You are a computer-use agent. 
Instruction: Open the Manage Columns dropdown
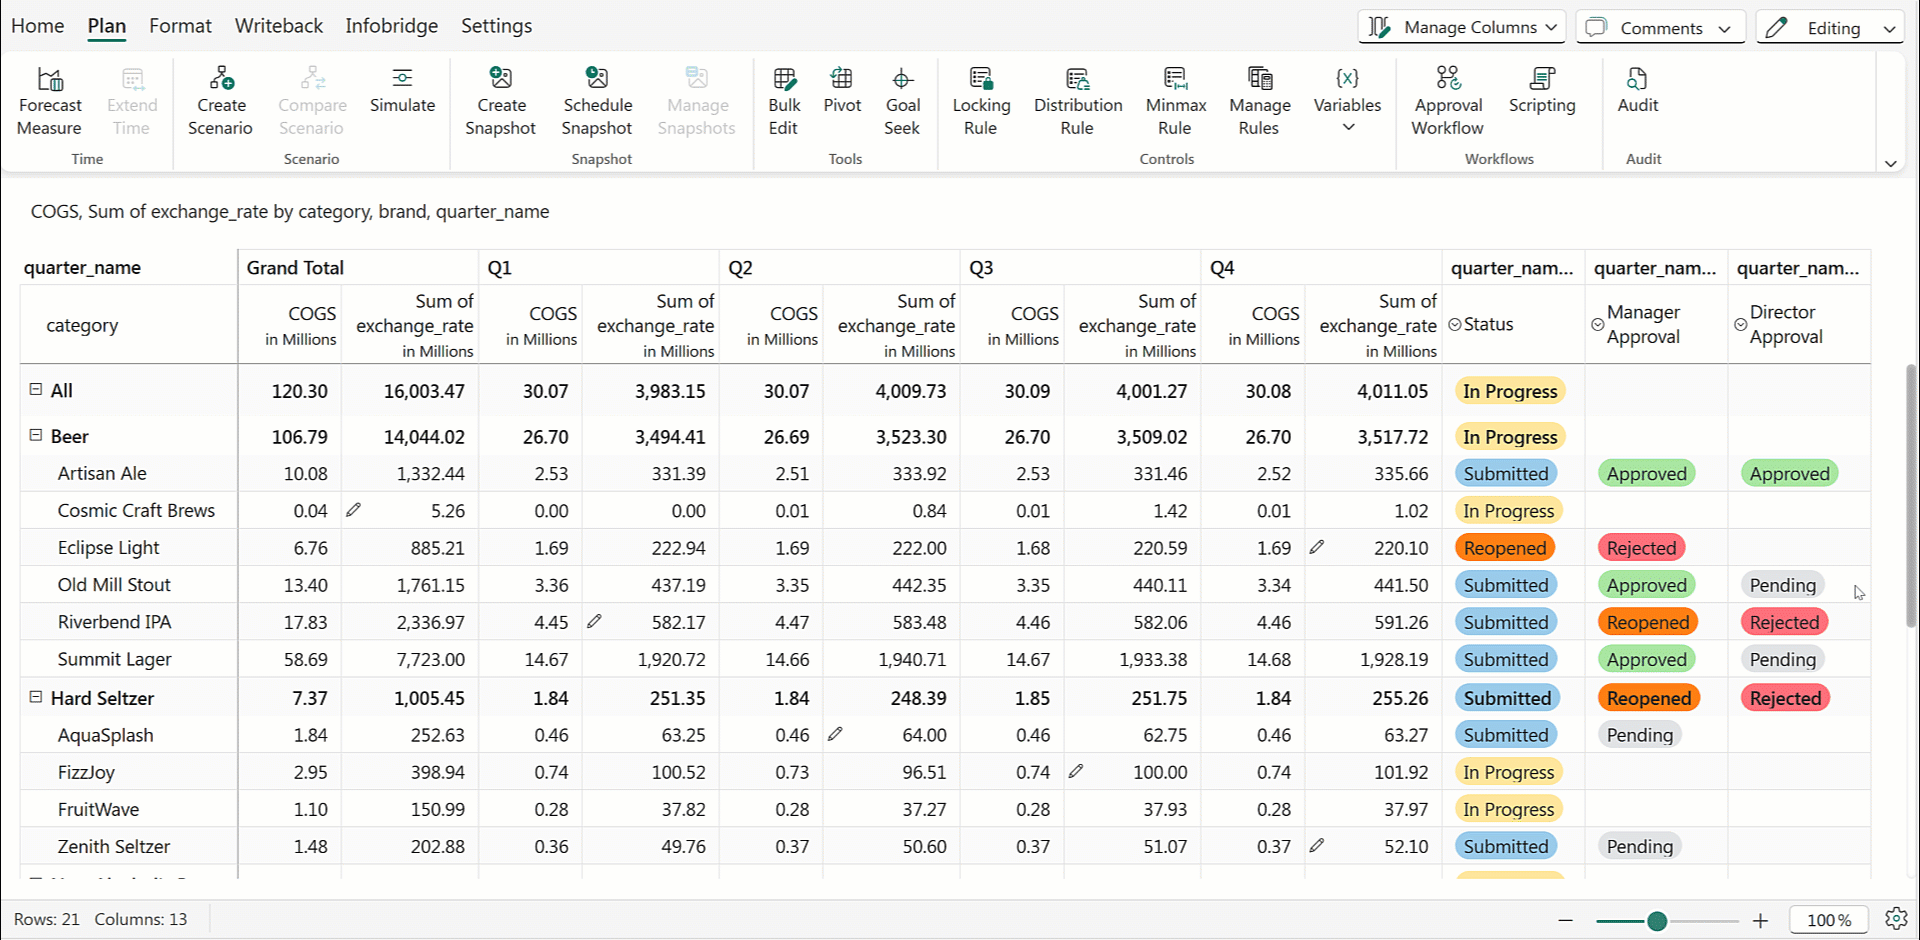[1462, 28]
